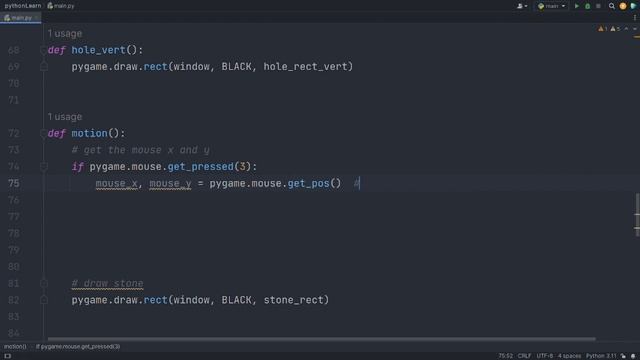The image size is (640, 360).
Task: Click the green Run button
Action: (x=576, y=6)
